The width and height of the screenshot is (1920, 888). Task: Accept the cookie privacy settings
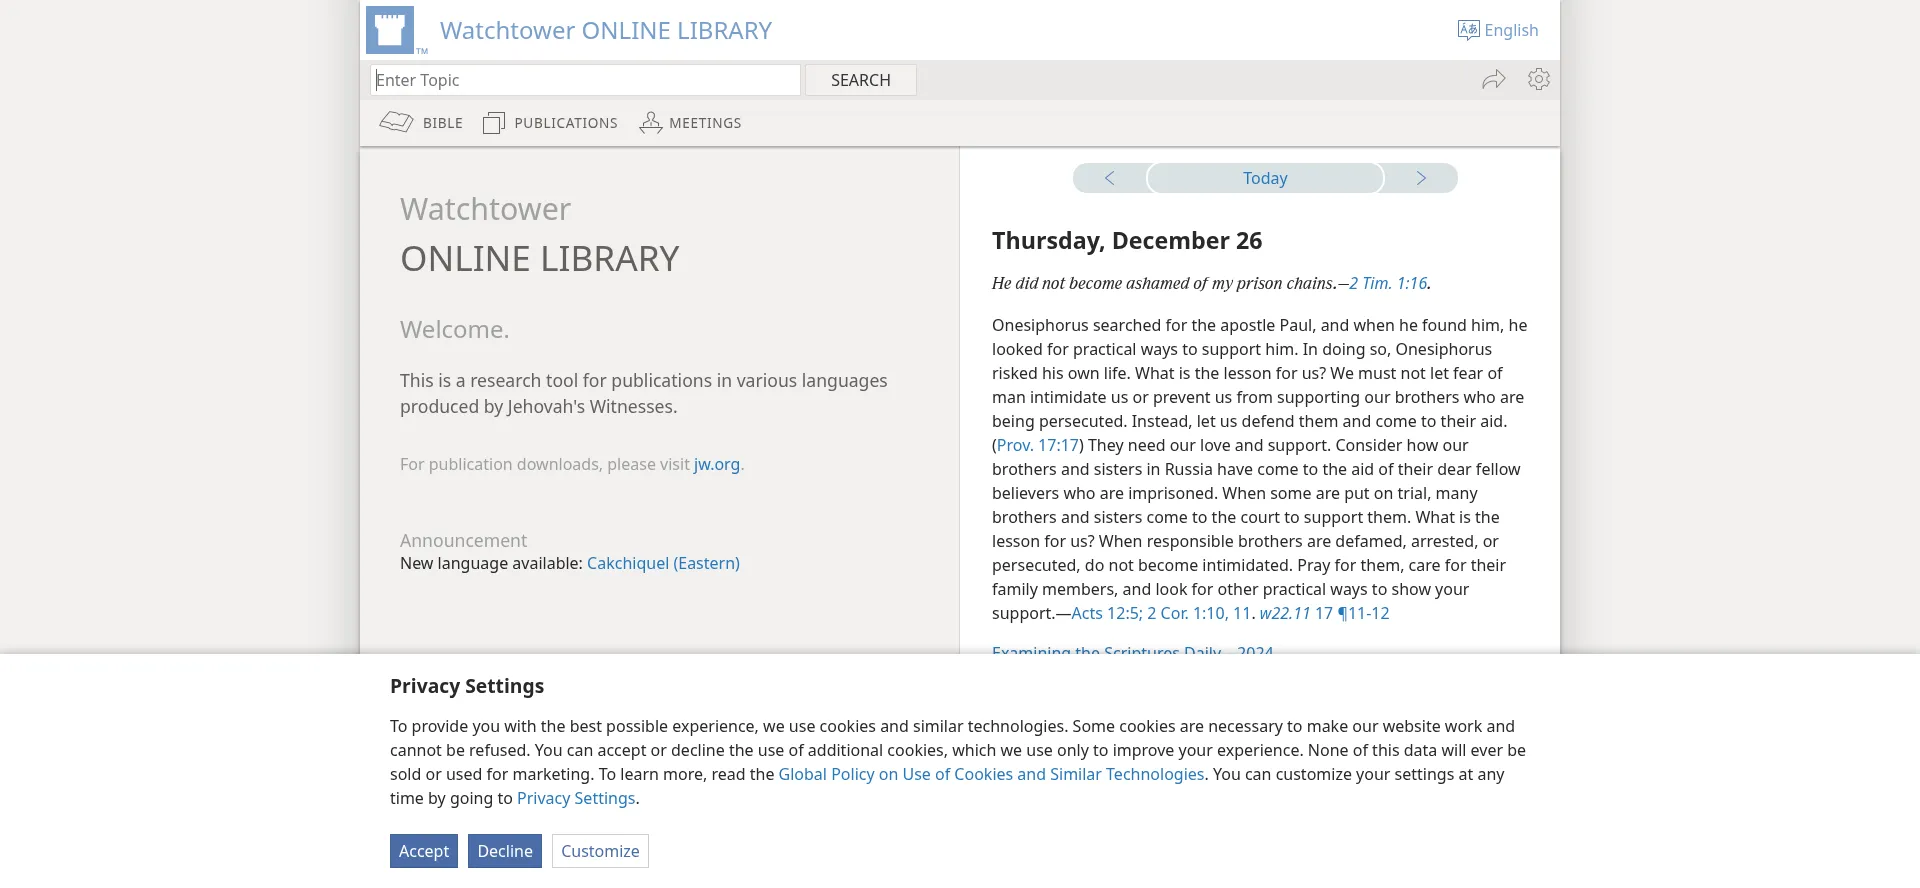tap(424, 851)
